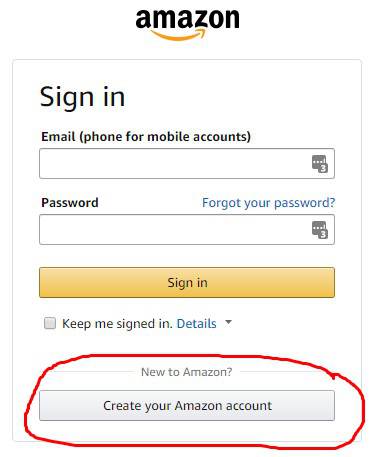Click the Email (phone for mobile accounts) label
This screenshot has width=373, height=457.
146,137
